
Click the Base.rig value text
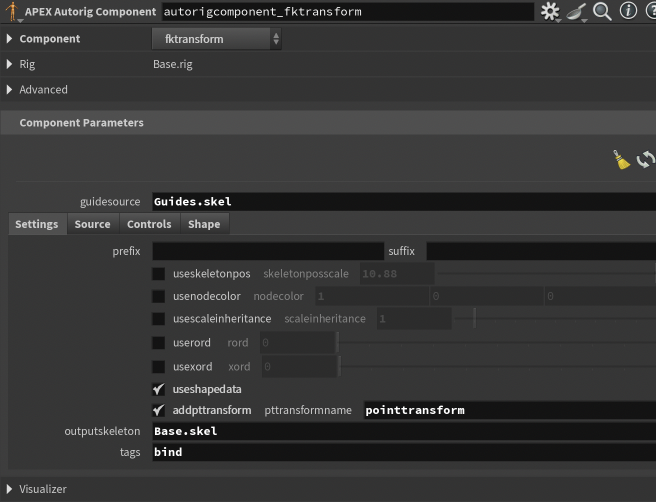coord(173,64)
